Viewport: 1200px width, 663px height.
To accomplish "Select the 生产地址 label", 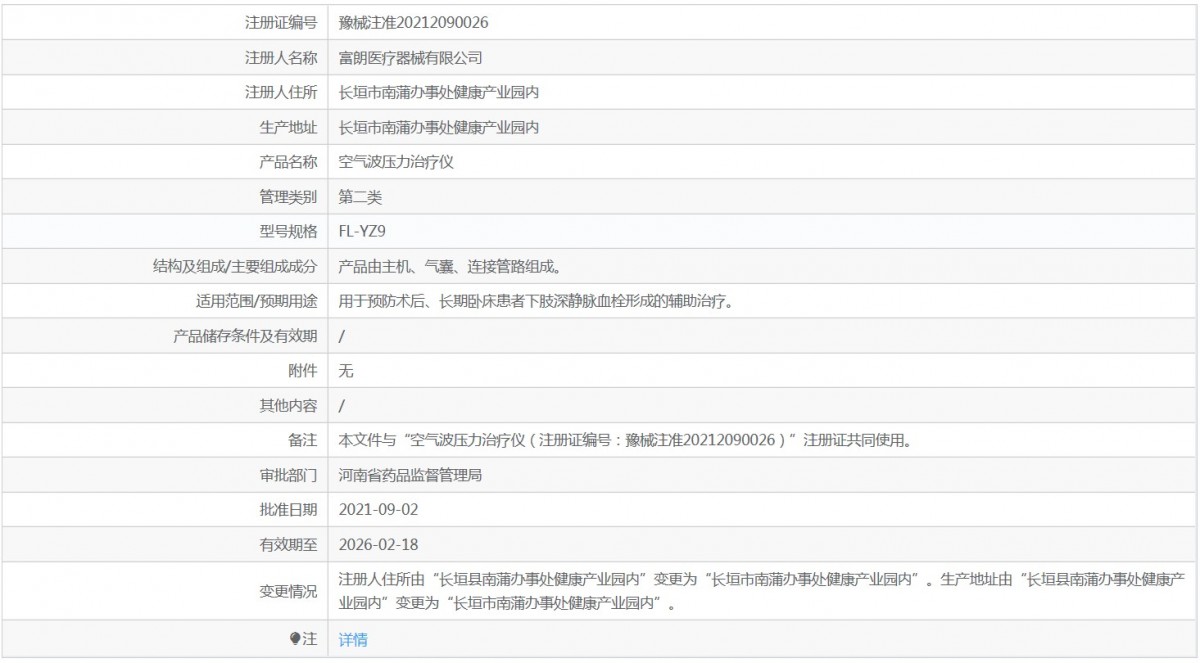I will (288, 127).
